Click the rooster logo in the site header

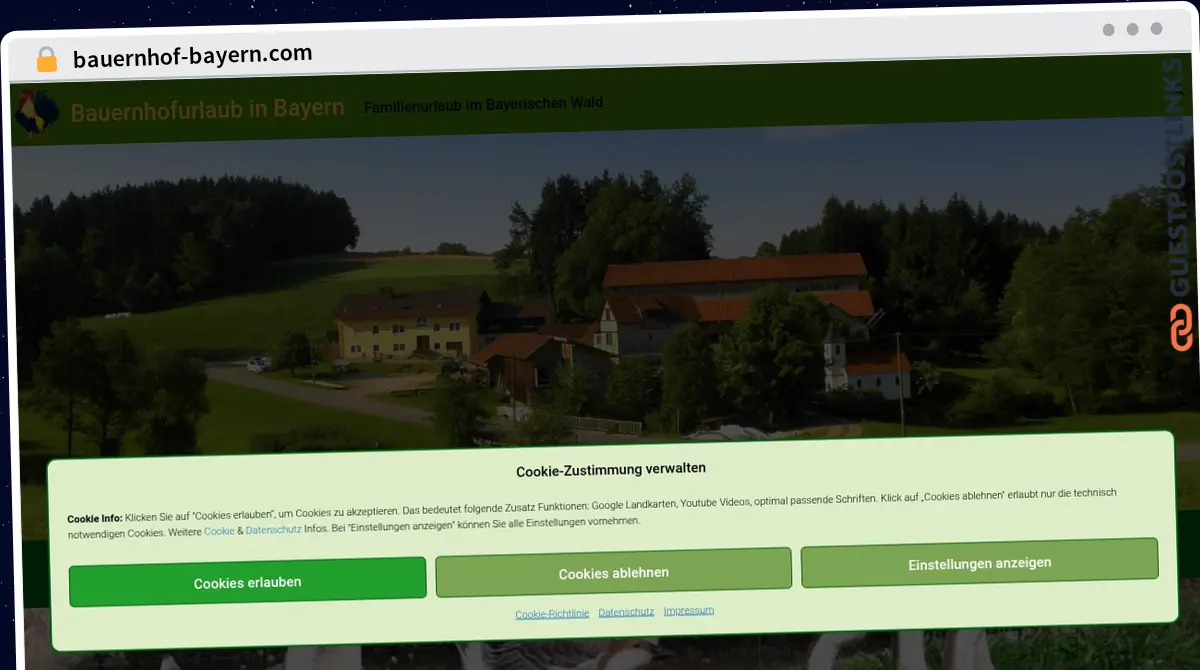pos(37,112)
